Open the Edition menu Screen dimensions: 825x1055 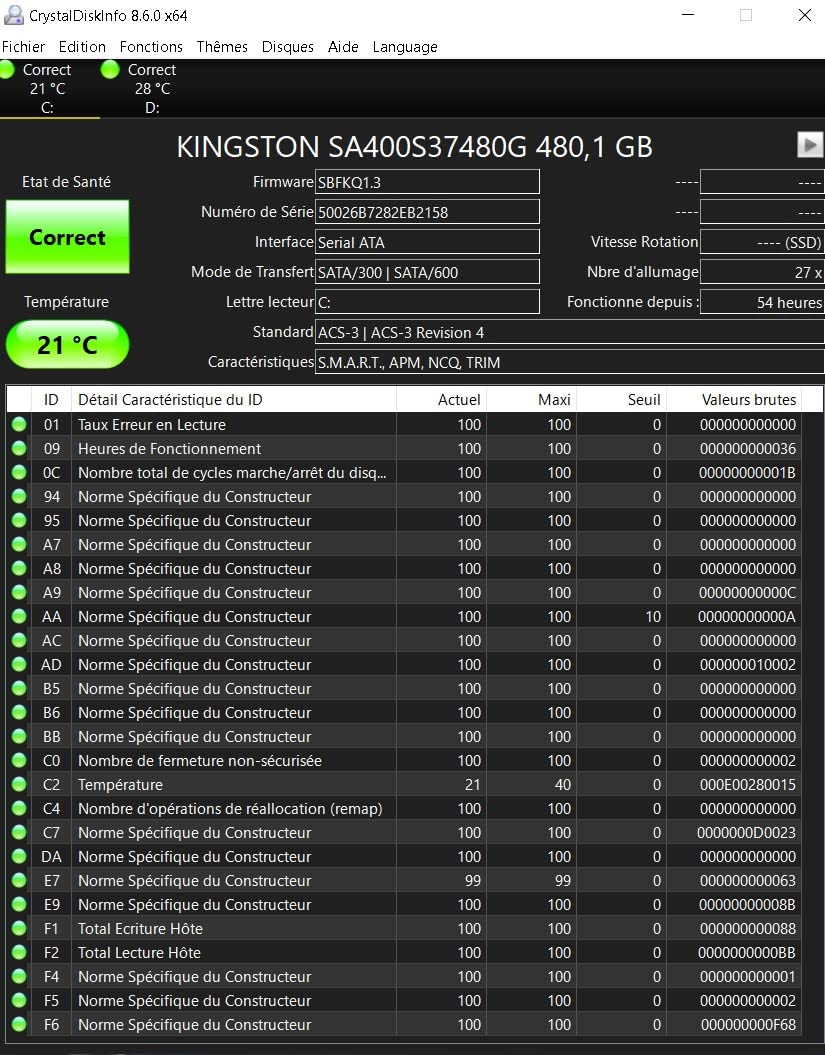[x=82, y=46]
